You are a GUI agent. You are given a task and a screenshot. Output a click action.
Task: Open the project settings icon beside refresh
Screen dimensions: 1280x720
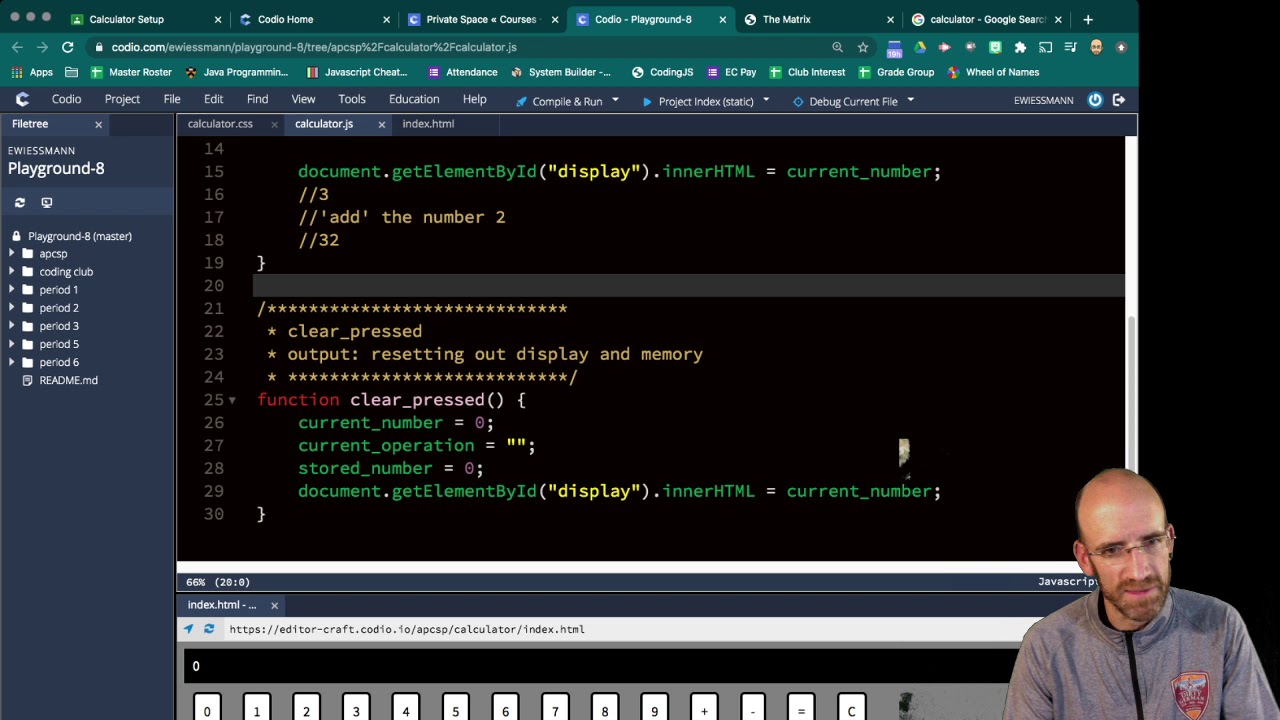(46, 202)
